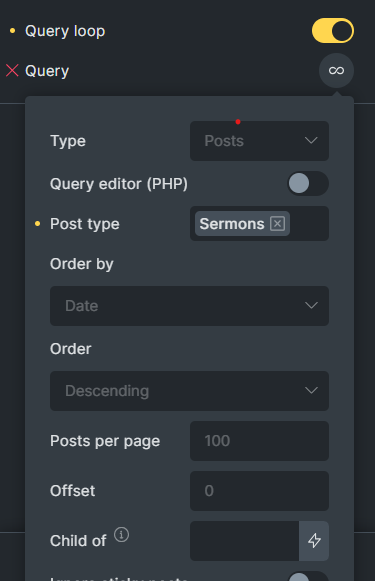Click the yellow dot beside Query loop
375x581 pixels.
[x=13, y=31]
